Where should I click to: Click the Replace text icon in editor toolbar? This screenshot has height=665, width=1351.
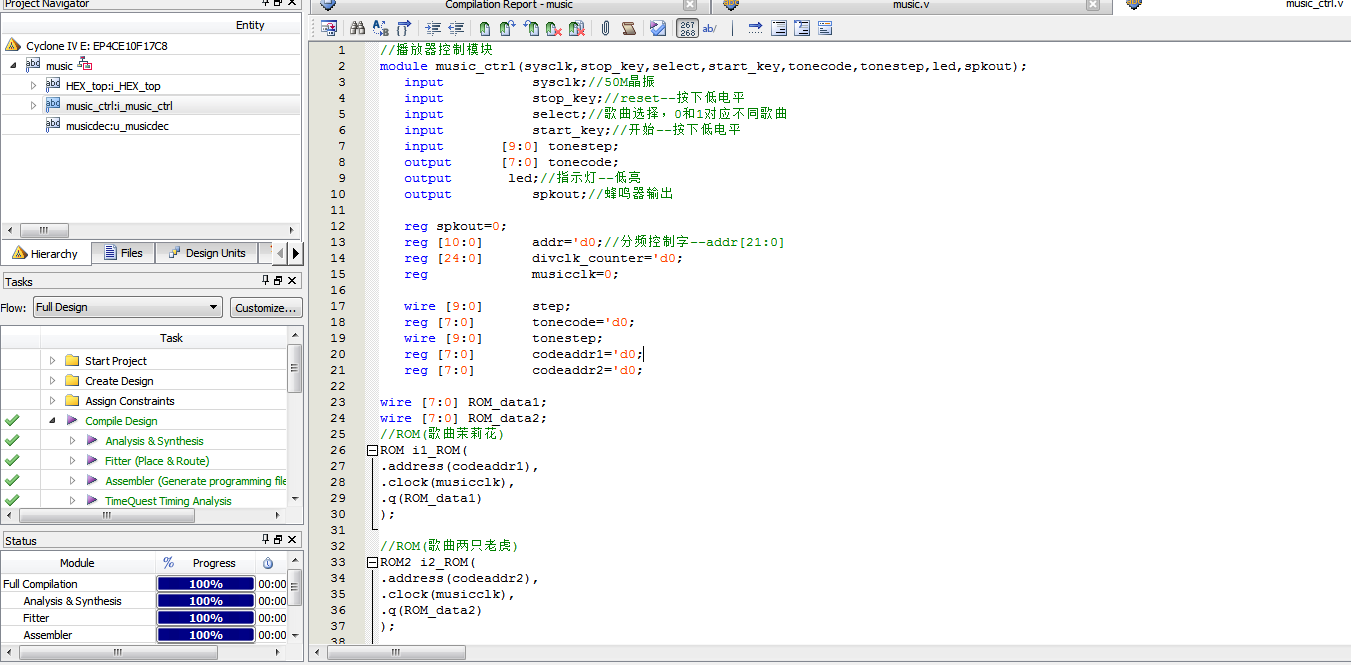(x=380, y=29)
